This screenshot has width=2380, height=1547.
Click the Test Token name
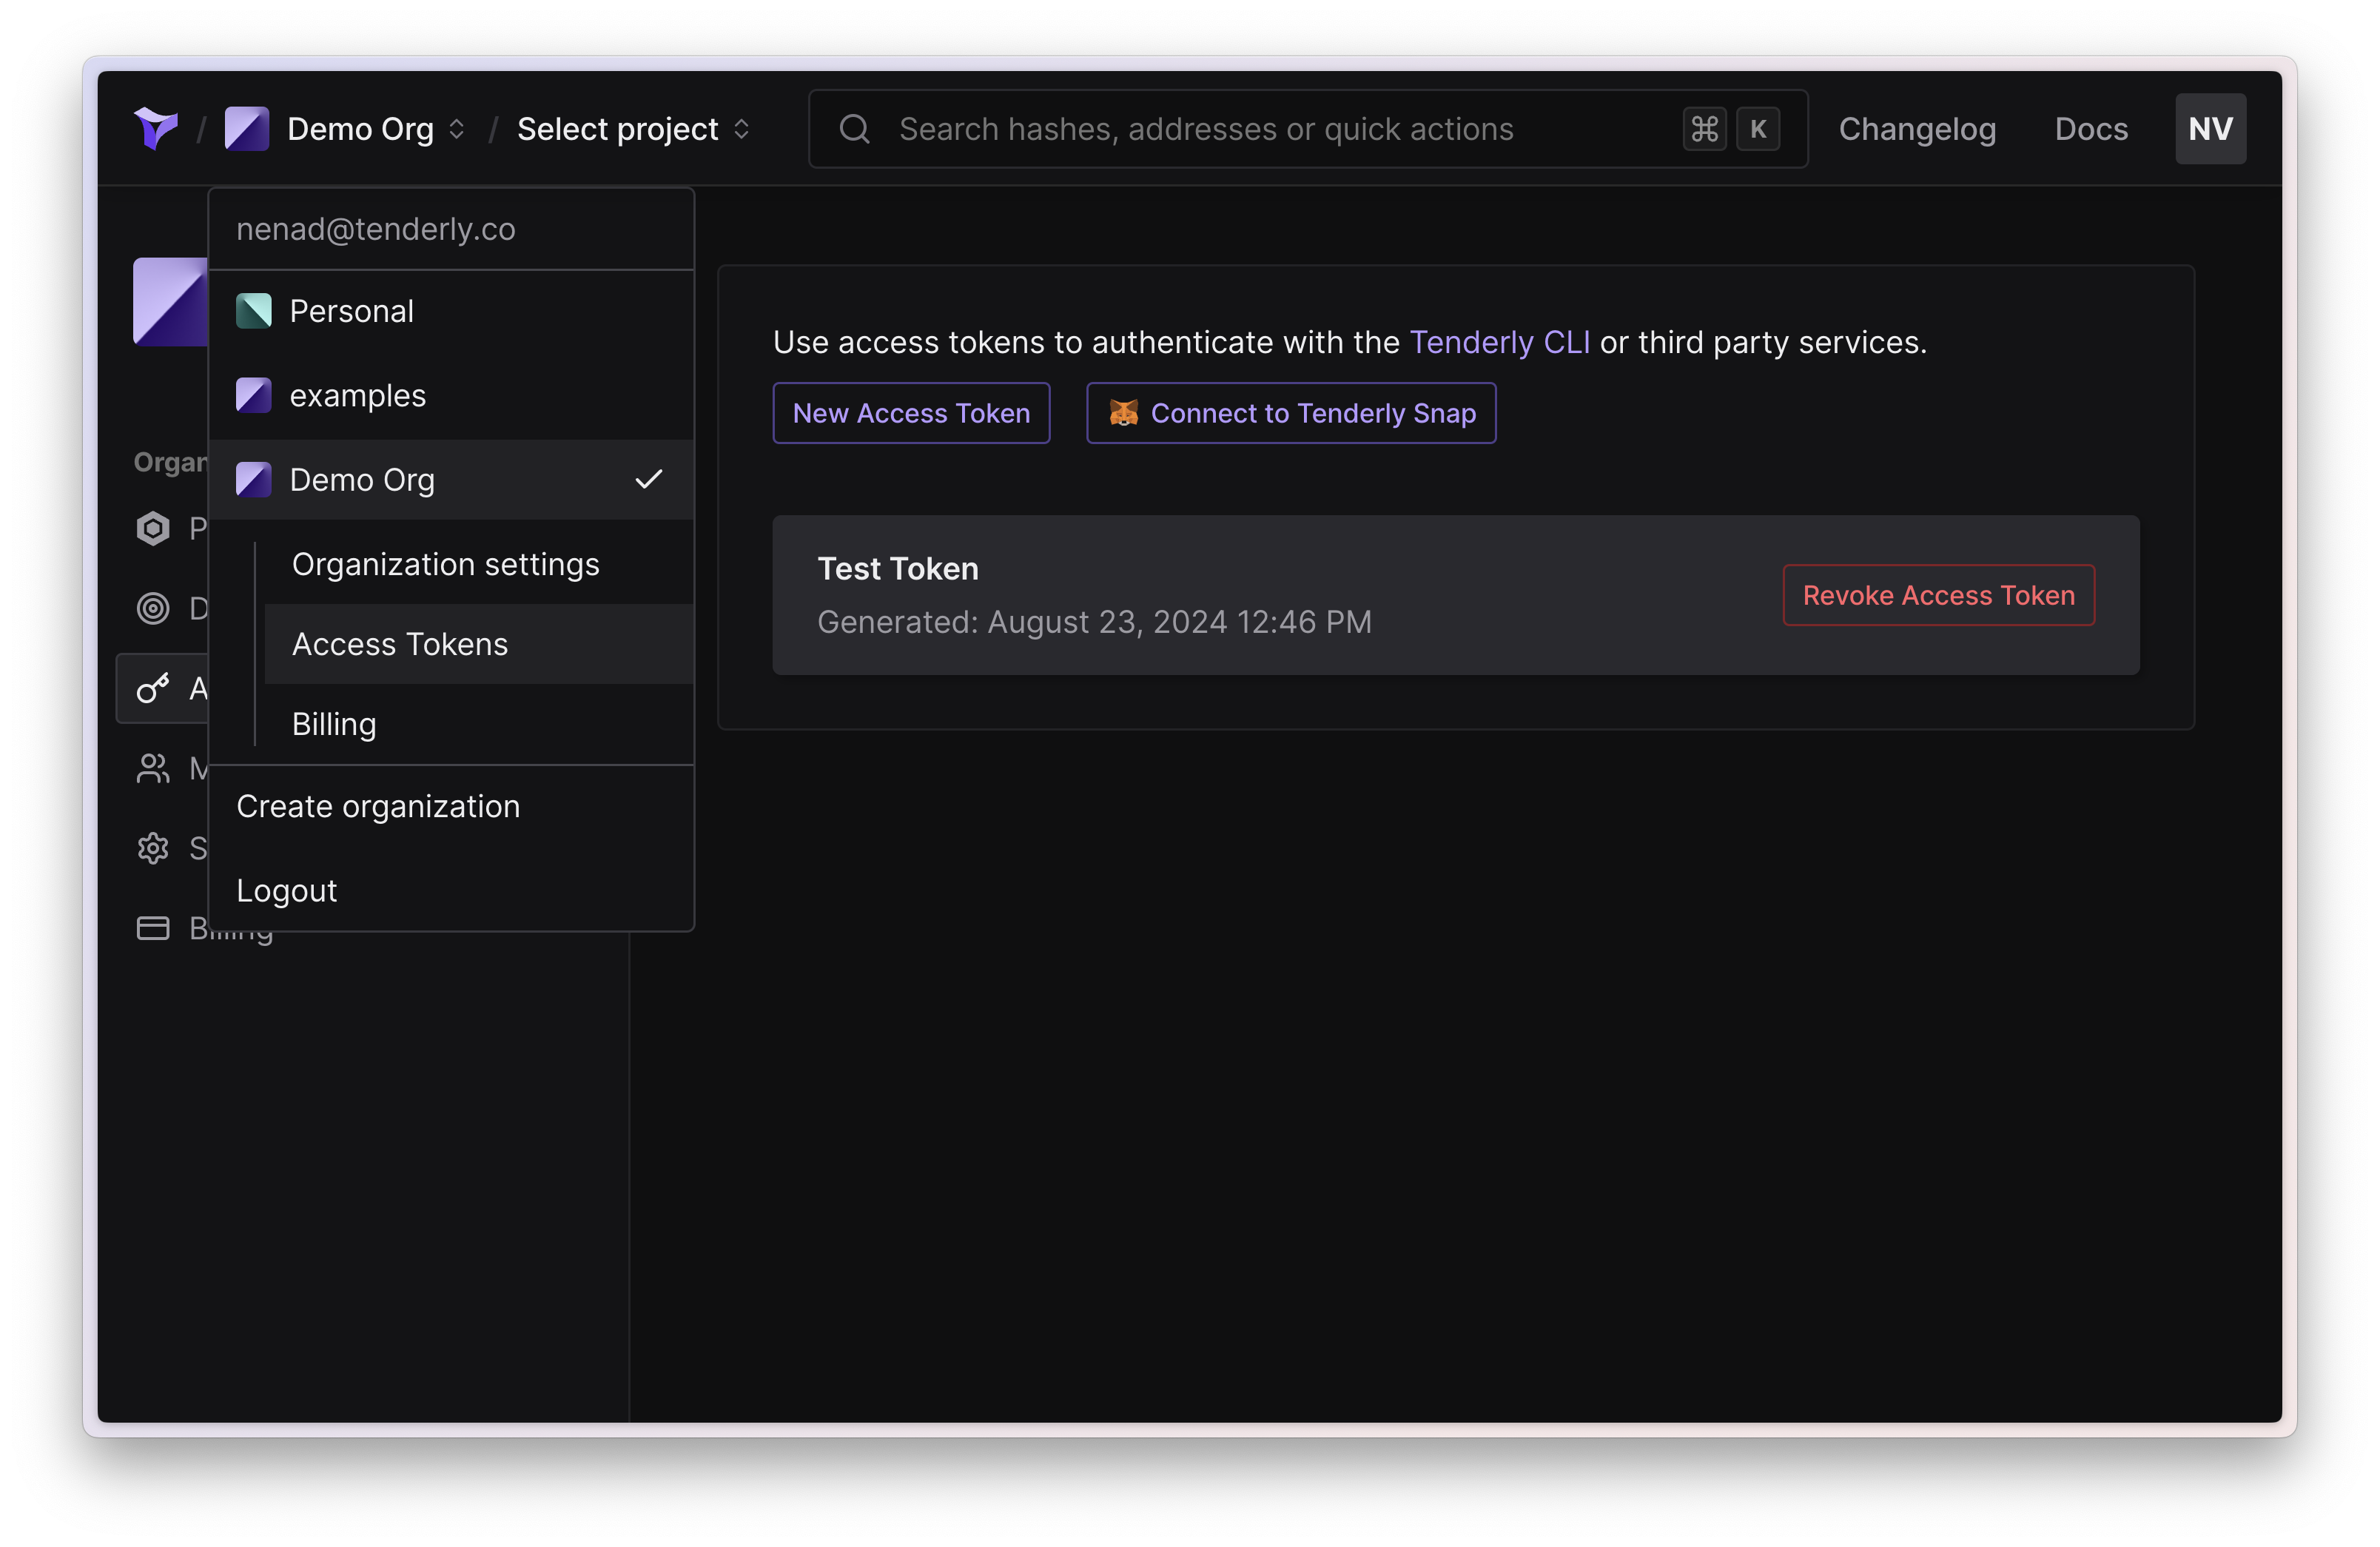(x=898, y=568)
